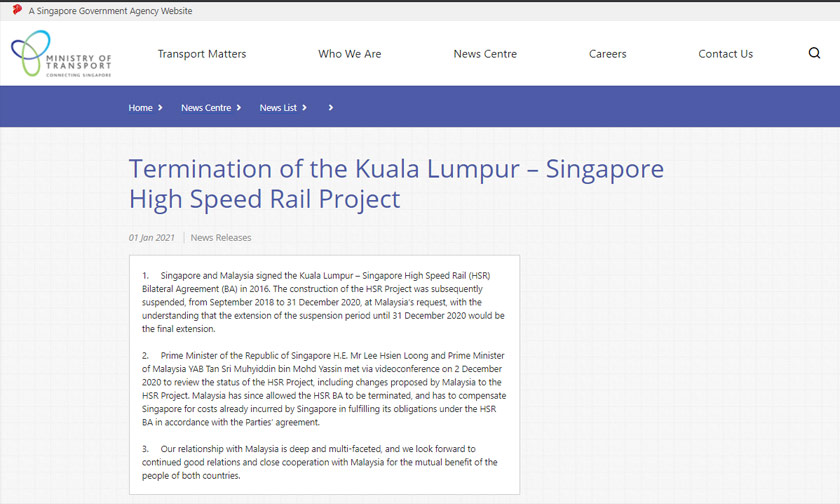Screen dimensions: 840x504
Task: Open the Contact Us page
Action: tap(725, 54)
